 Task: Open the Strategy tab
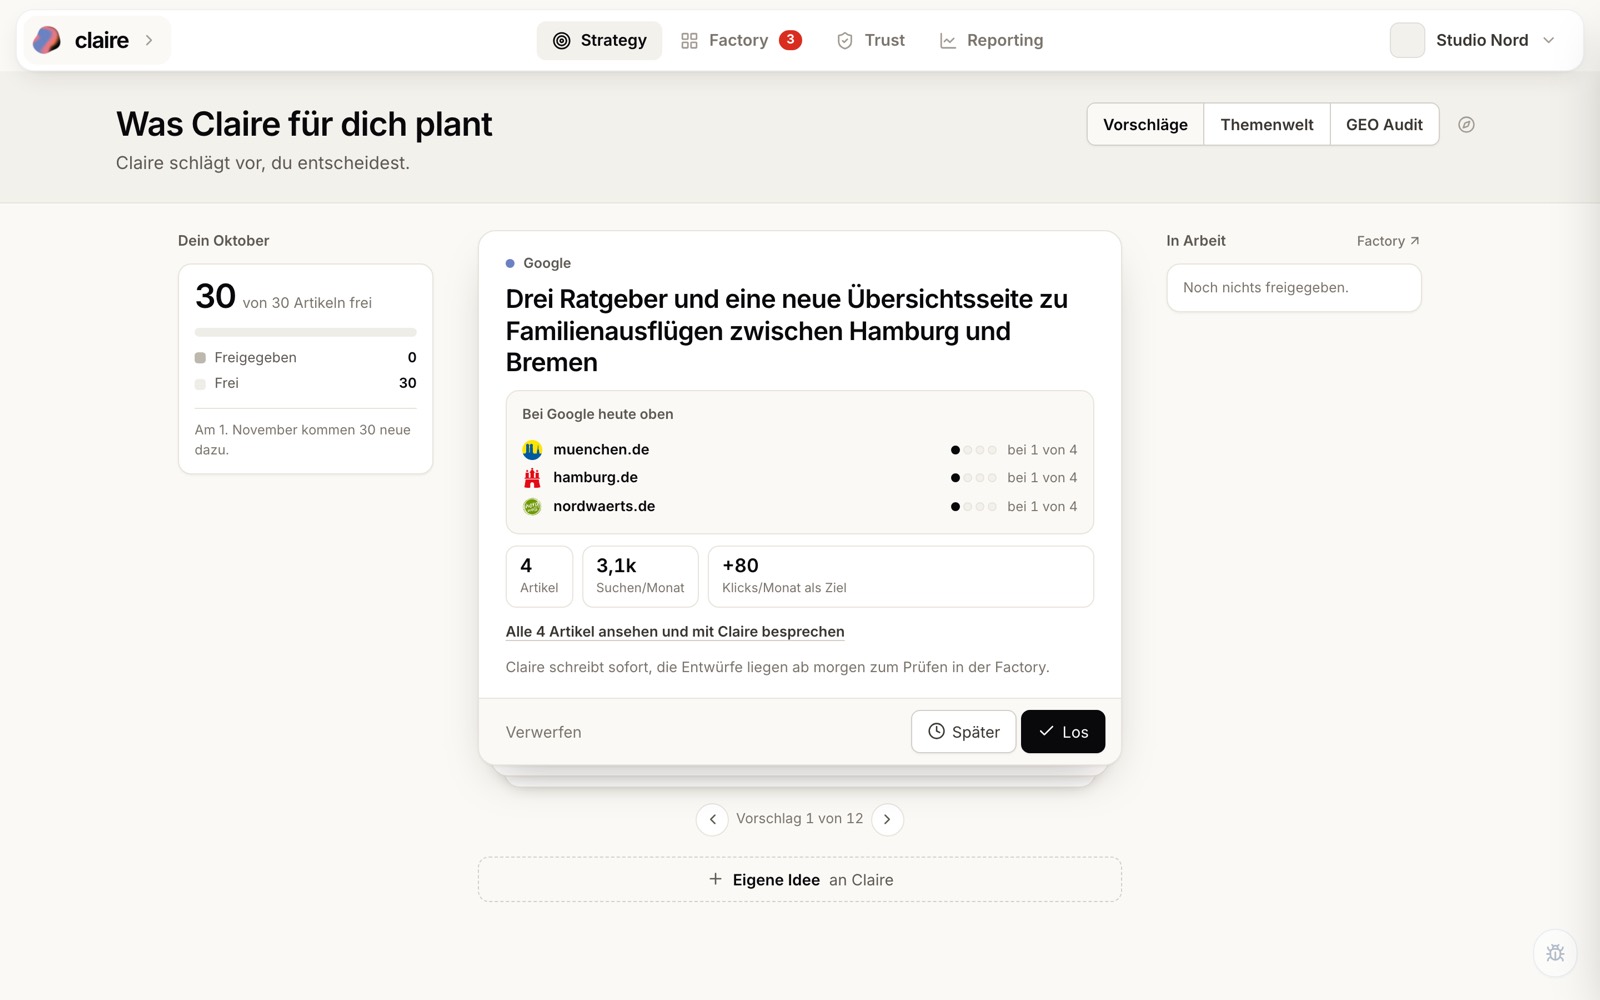click(x=599, y=40)
